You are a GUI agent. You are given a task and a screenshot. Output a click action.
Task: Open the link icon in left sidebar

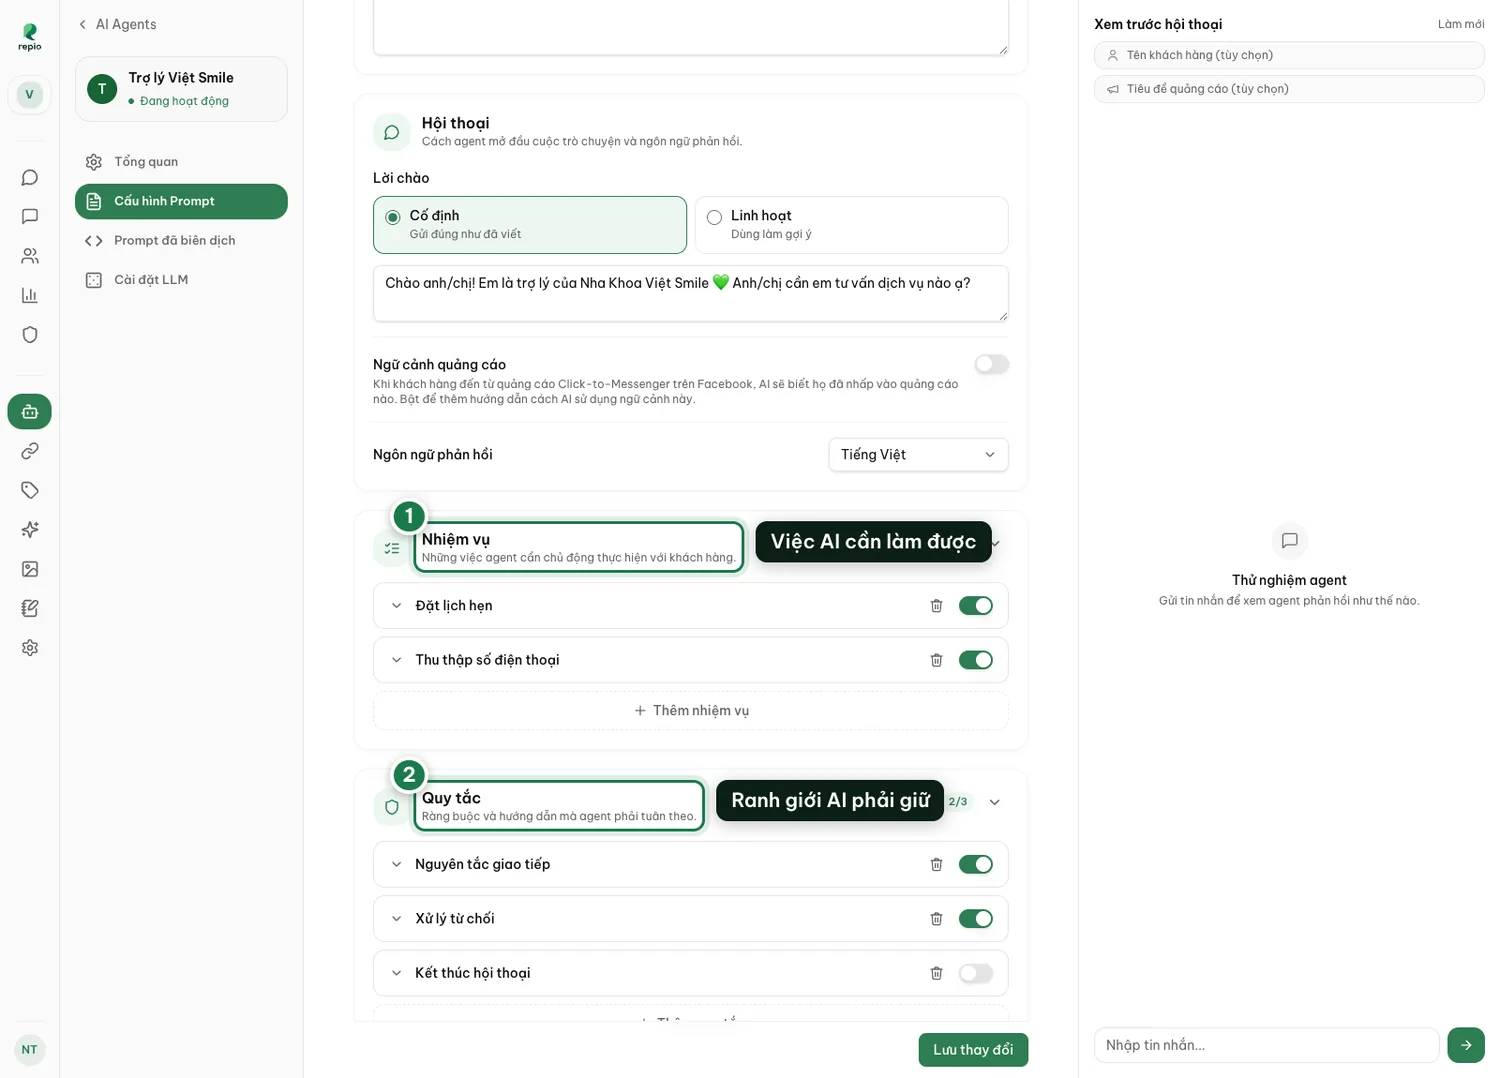(x=30, y=451)
